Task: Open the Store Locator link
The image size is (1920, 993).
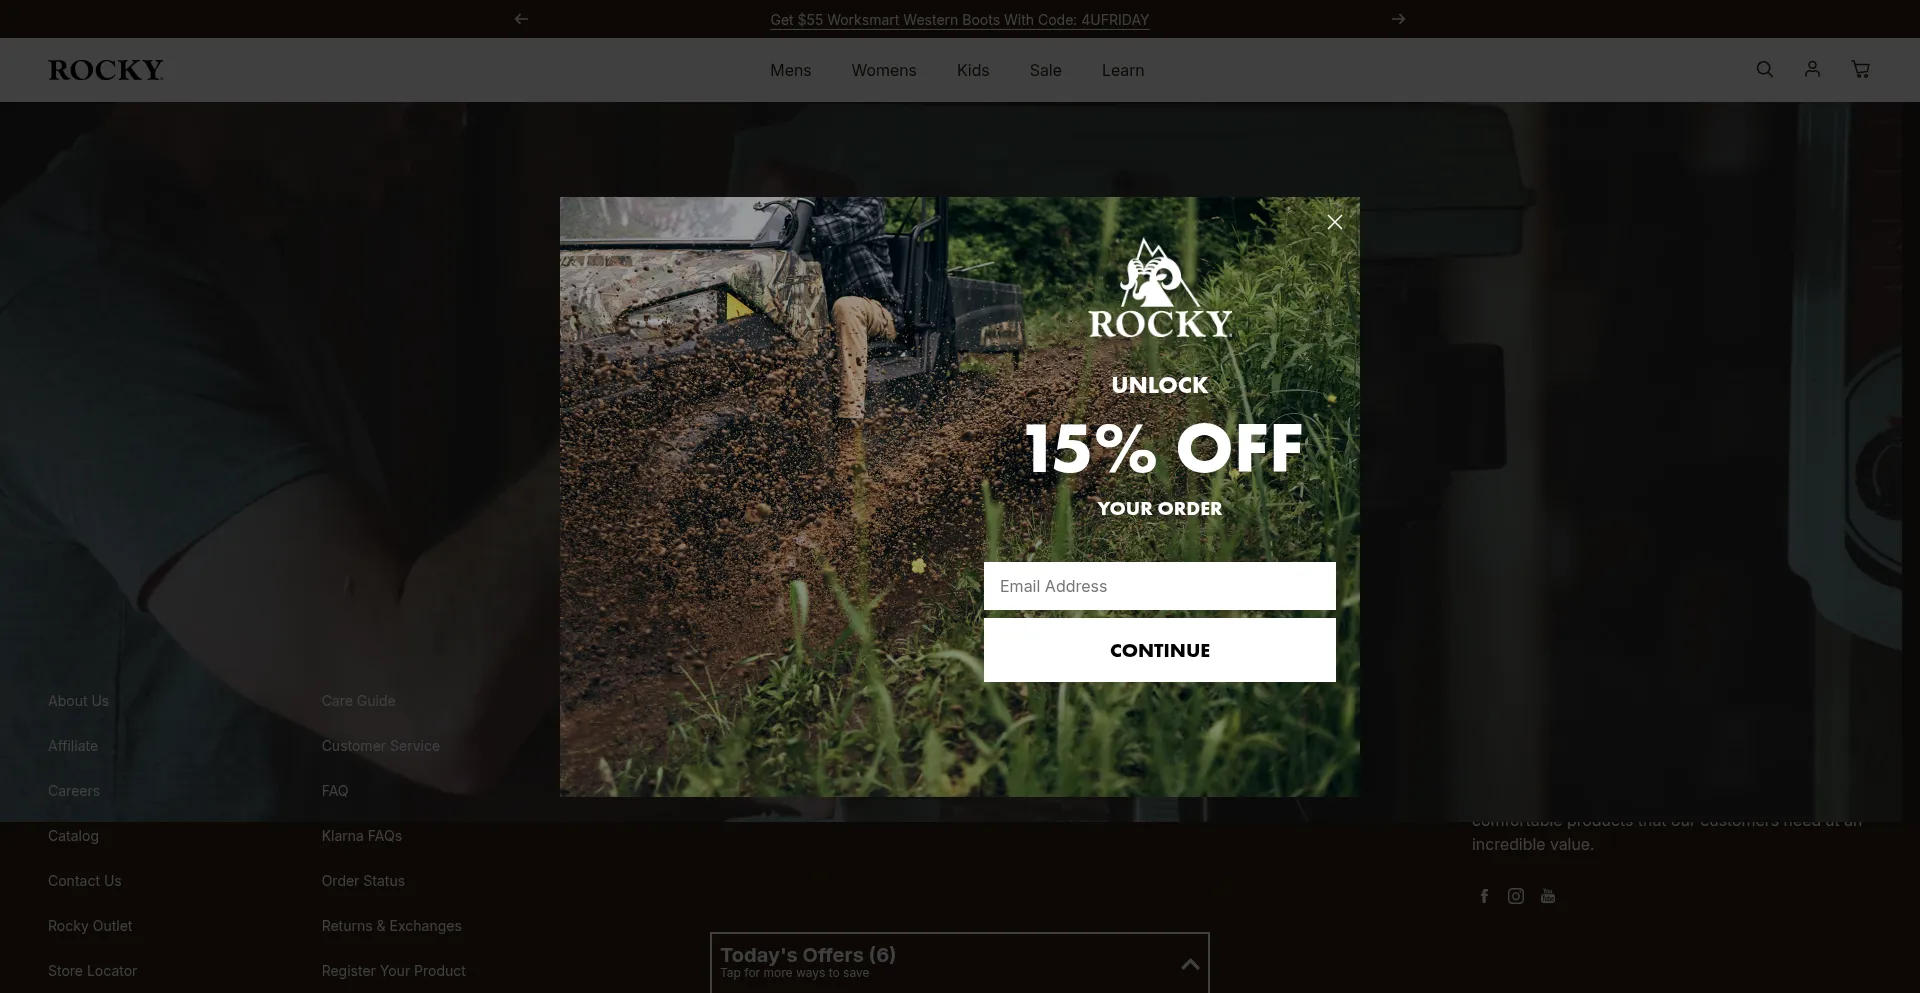Action: (92, 971)
